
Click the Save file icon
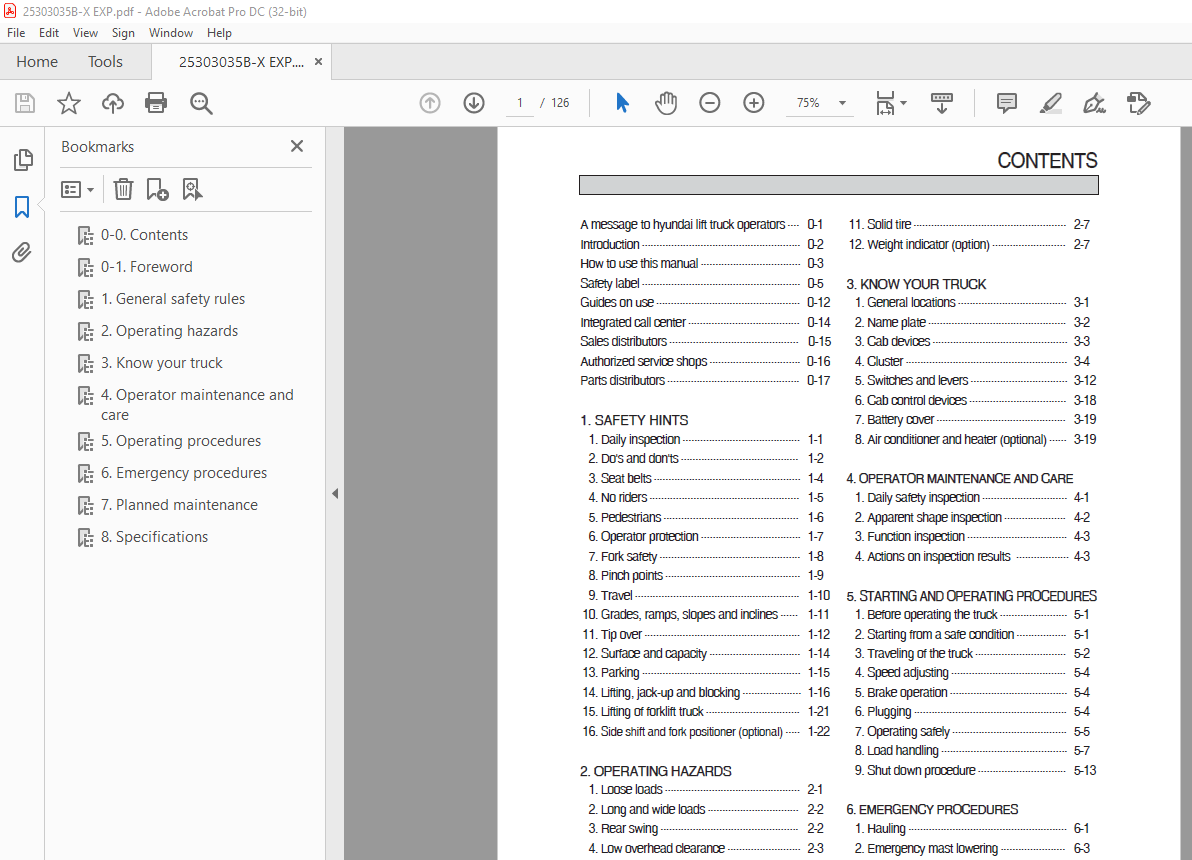(x=25, y=103)
